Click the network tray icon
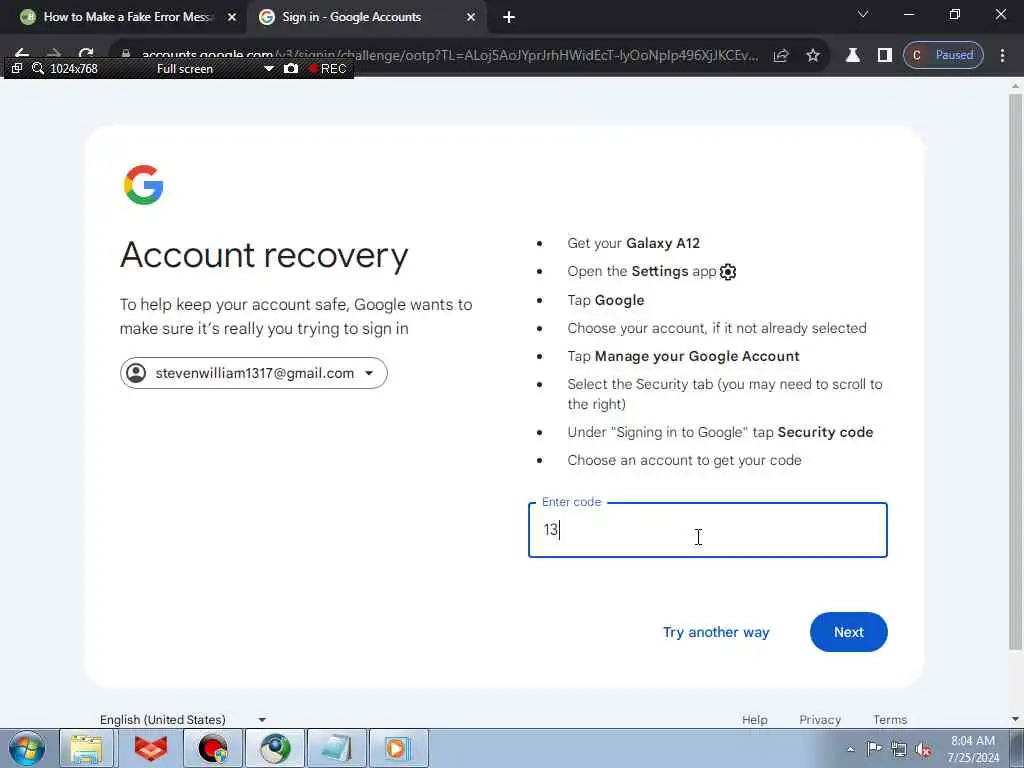The height and width of the screenshot is (768, 1024). (x=899, y=749)
